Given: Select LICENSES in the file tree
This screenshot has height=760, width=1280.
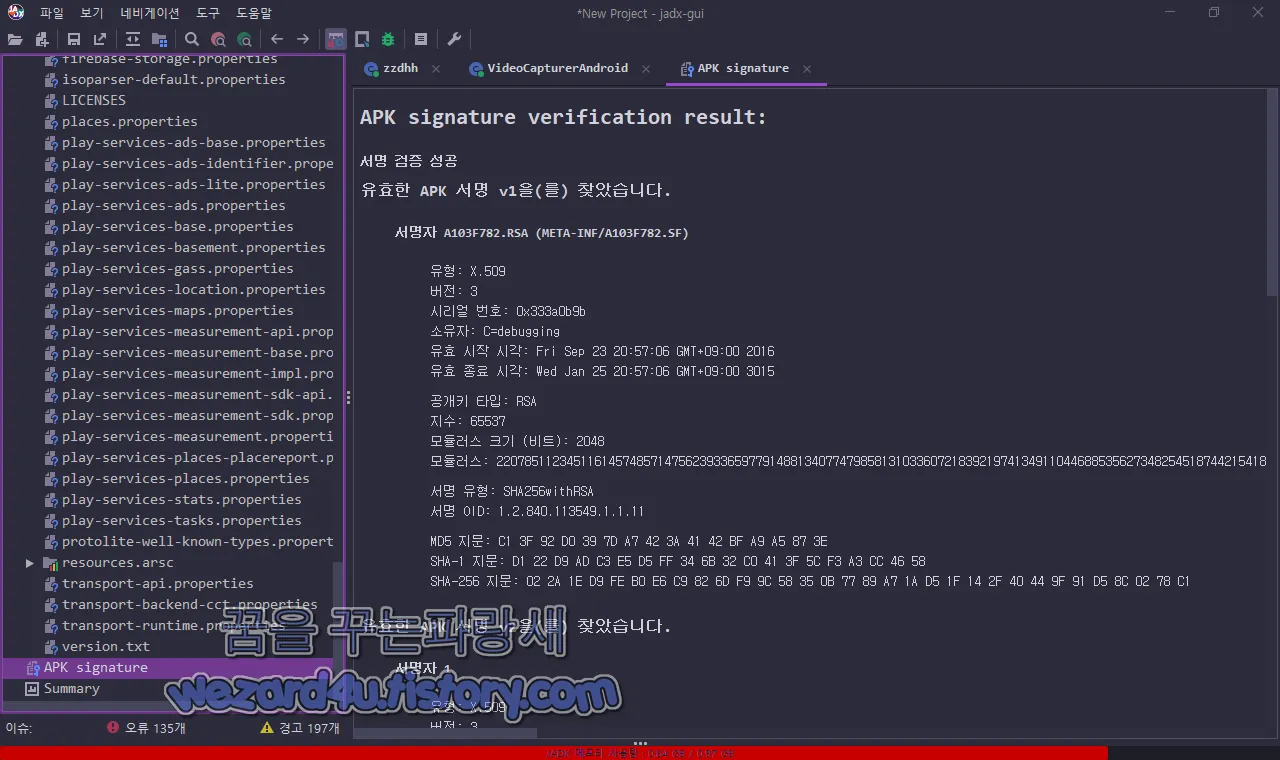Looking at the screenshot, I should pyautogui.click(x=94, y=101).
